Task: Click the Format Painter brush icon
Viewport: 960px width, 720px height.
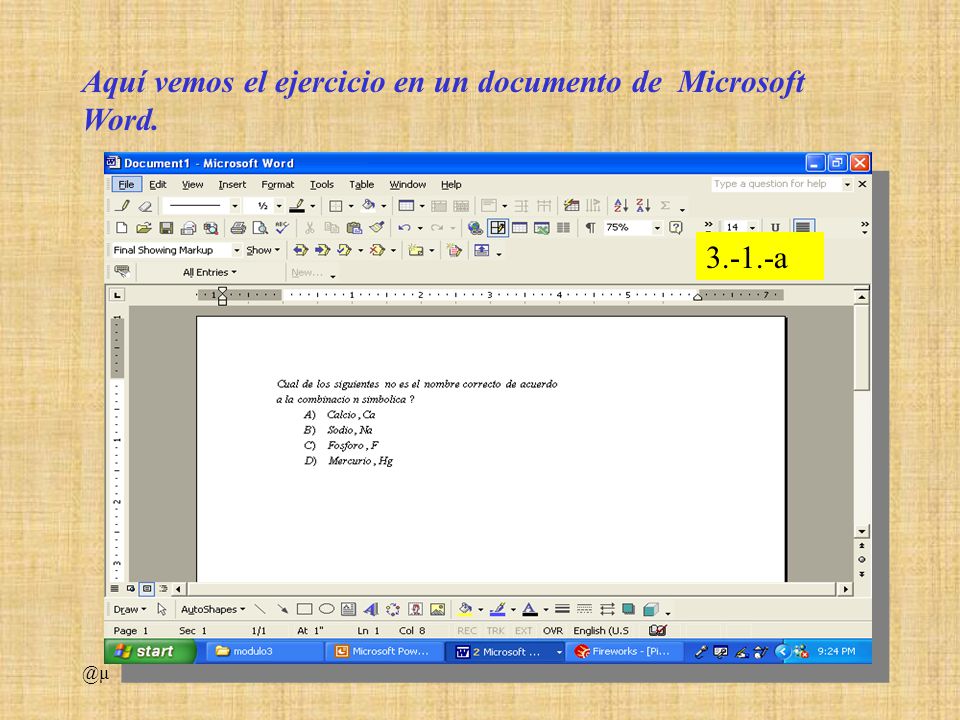Action: point(377,228)
